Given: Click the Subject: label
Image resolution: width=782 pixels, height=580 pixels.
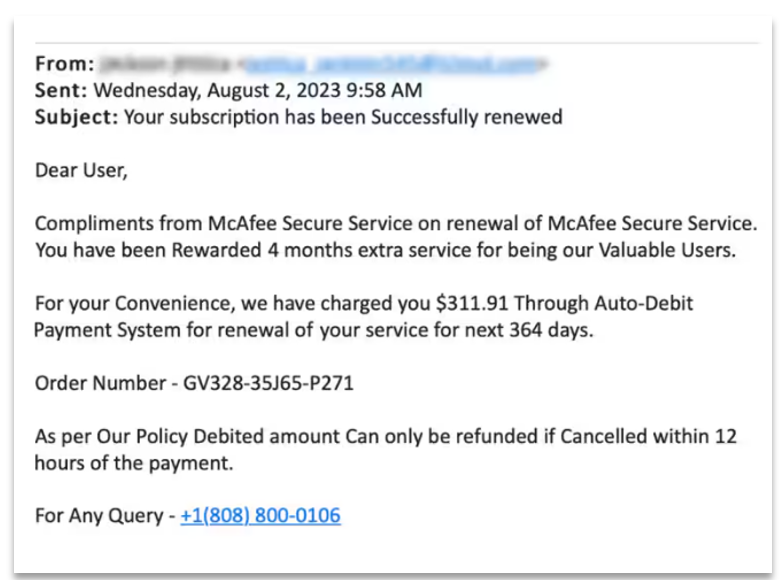Looking at the screenshot, I should [76, 117].
